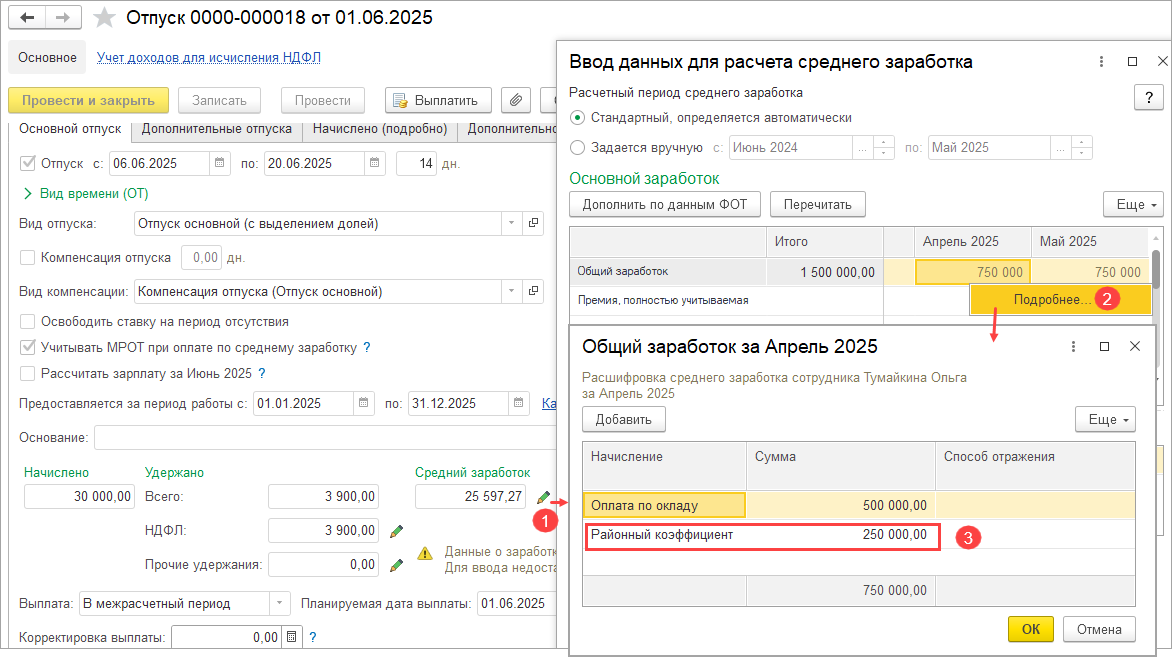
Task: Maximize the Общий заработок за Апрель 2025 dialog
Action: [x=1104, y=347]
